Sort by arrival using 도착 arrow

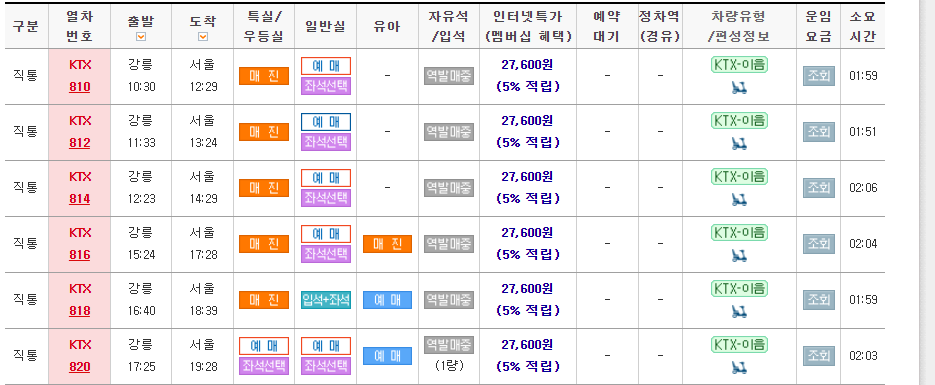(203, 37)
